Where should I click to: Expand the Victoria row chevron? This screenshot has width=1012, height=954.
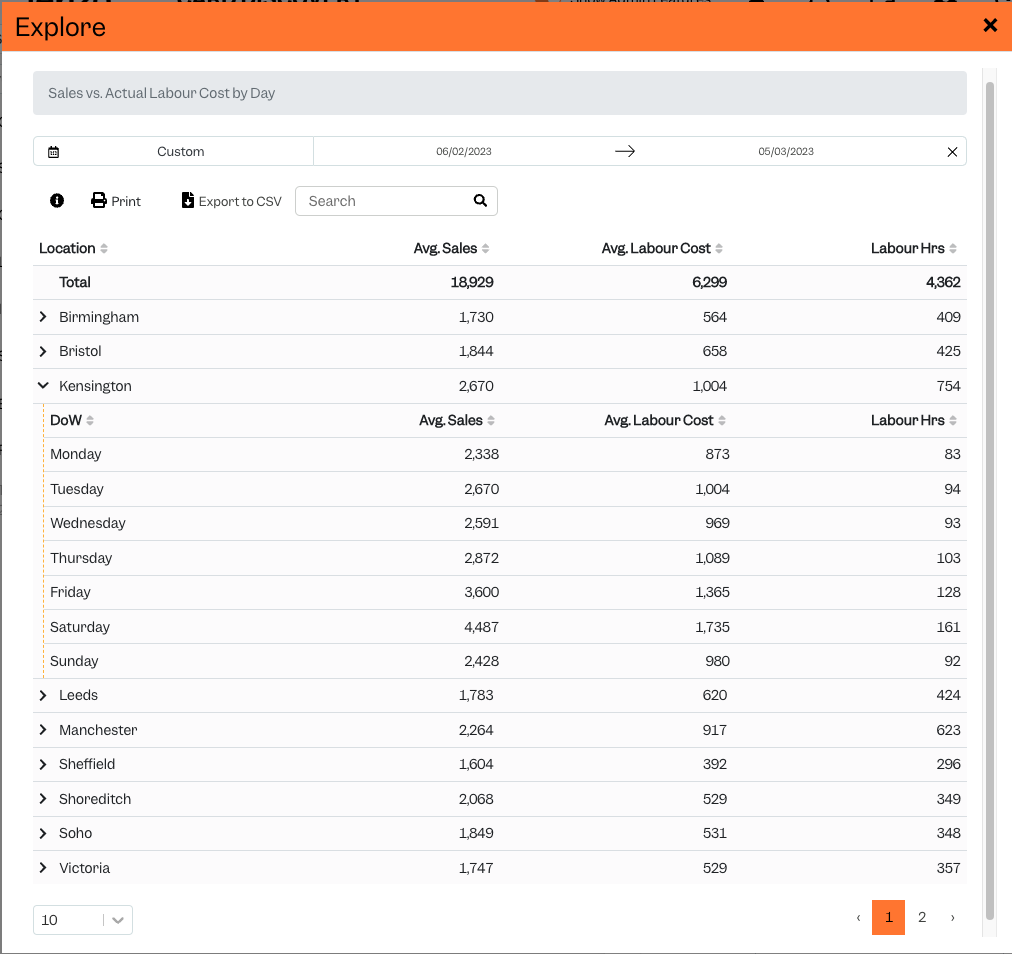(x=43, y=868)
